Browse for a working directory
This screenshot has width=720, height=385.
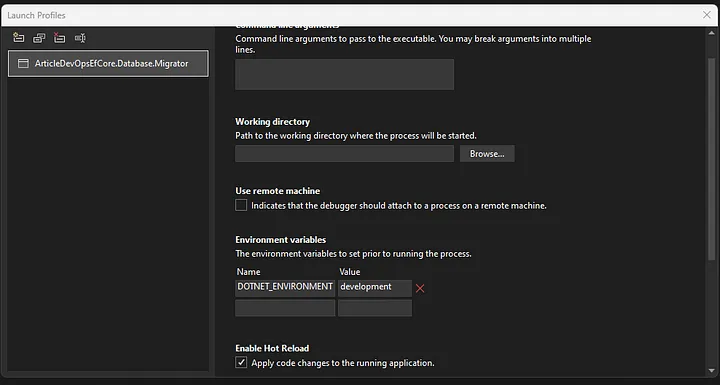click(487, 153)
